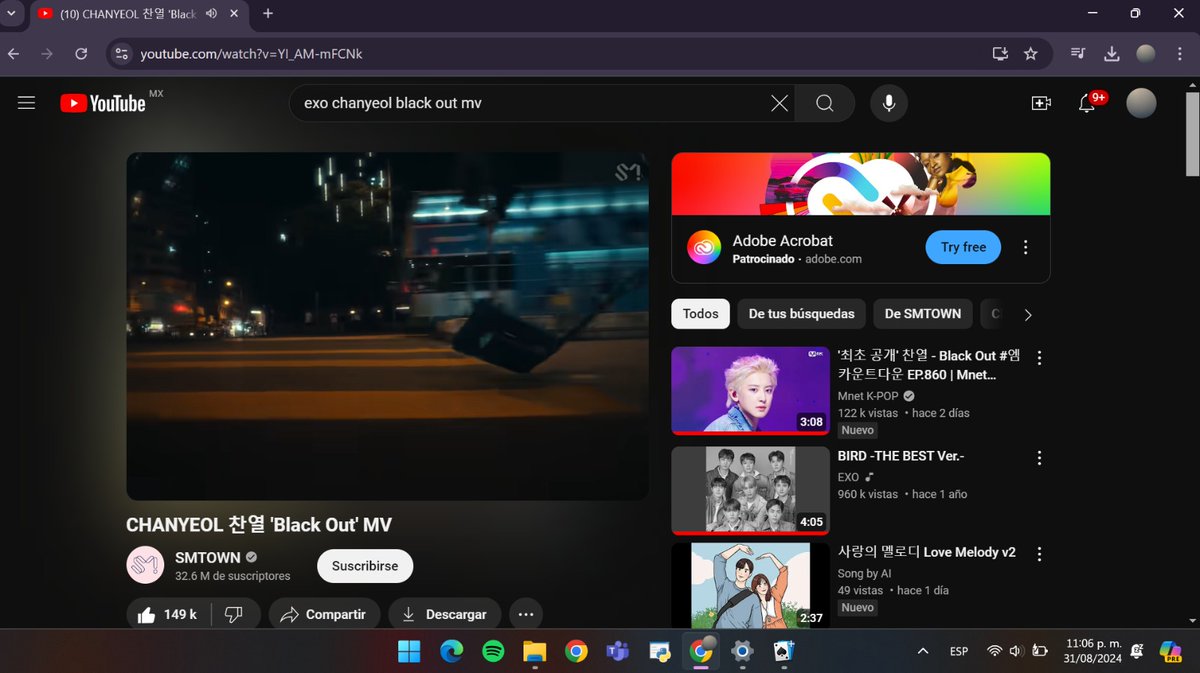Open the Song by AI channel link
Screen dimensions: 1200x673
(864, 573)
